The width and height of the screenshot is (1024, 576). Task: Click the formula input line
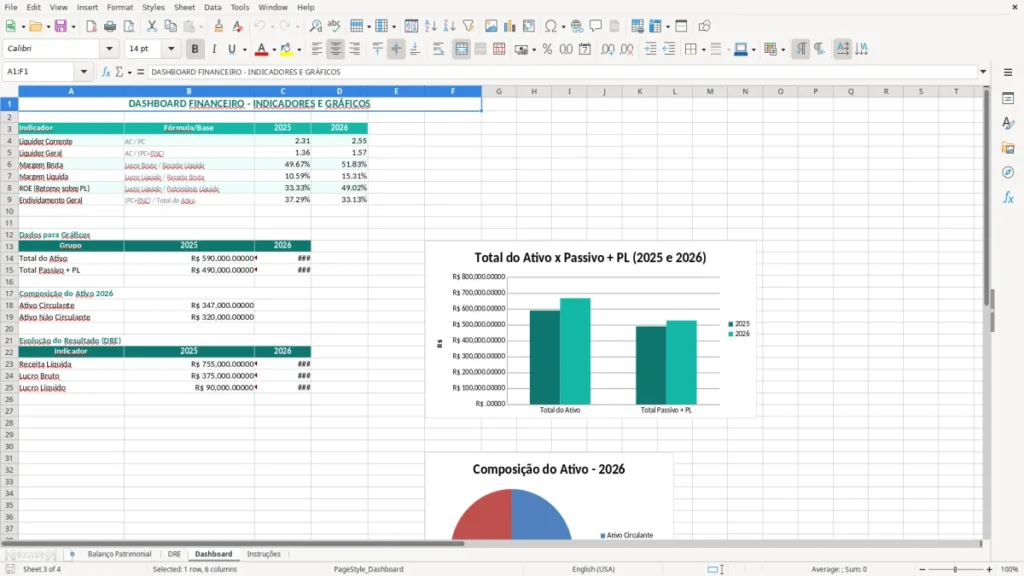562,72
